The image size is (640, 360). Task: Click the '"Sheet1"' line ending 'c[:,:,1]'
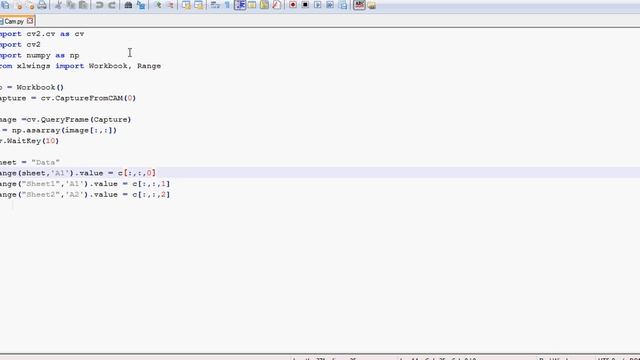click(85, 184)
